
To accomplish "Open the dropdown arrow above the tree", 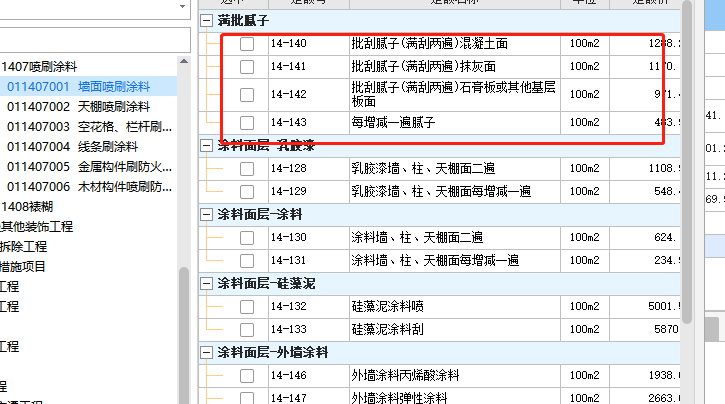I will click(x=182, y=6).
